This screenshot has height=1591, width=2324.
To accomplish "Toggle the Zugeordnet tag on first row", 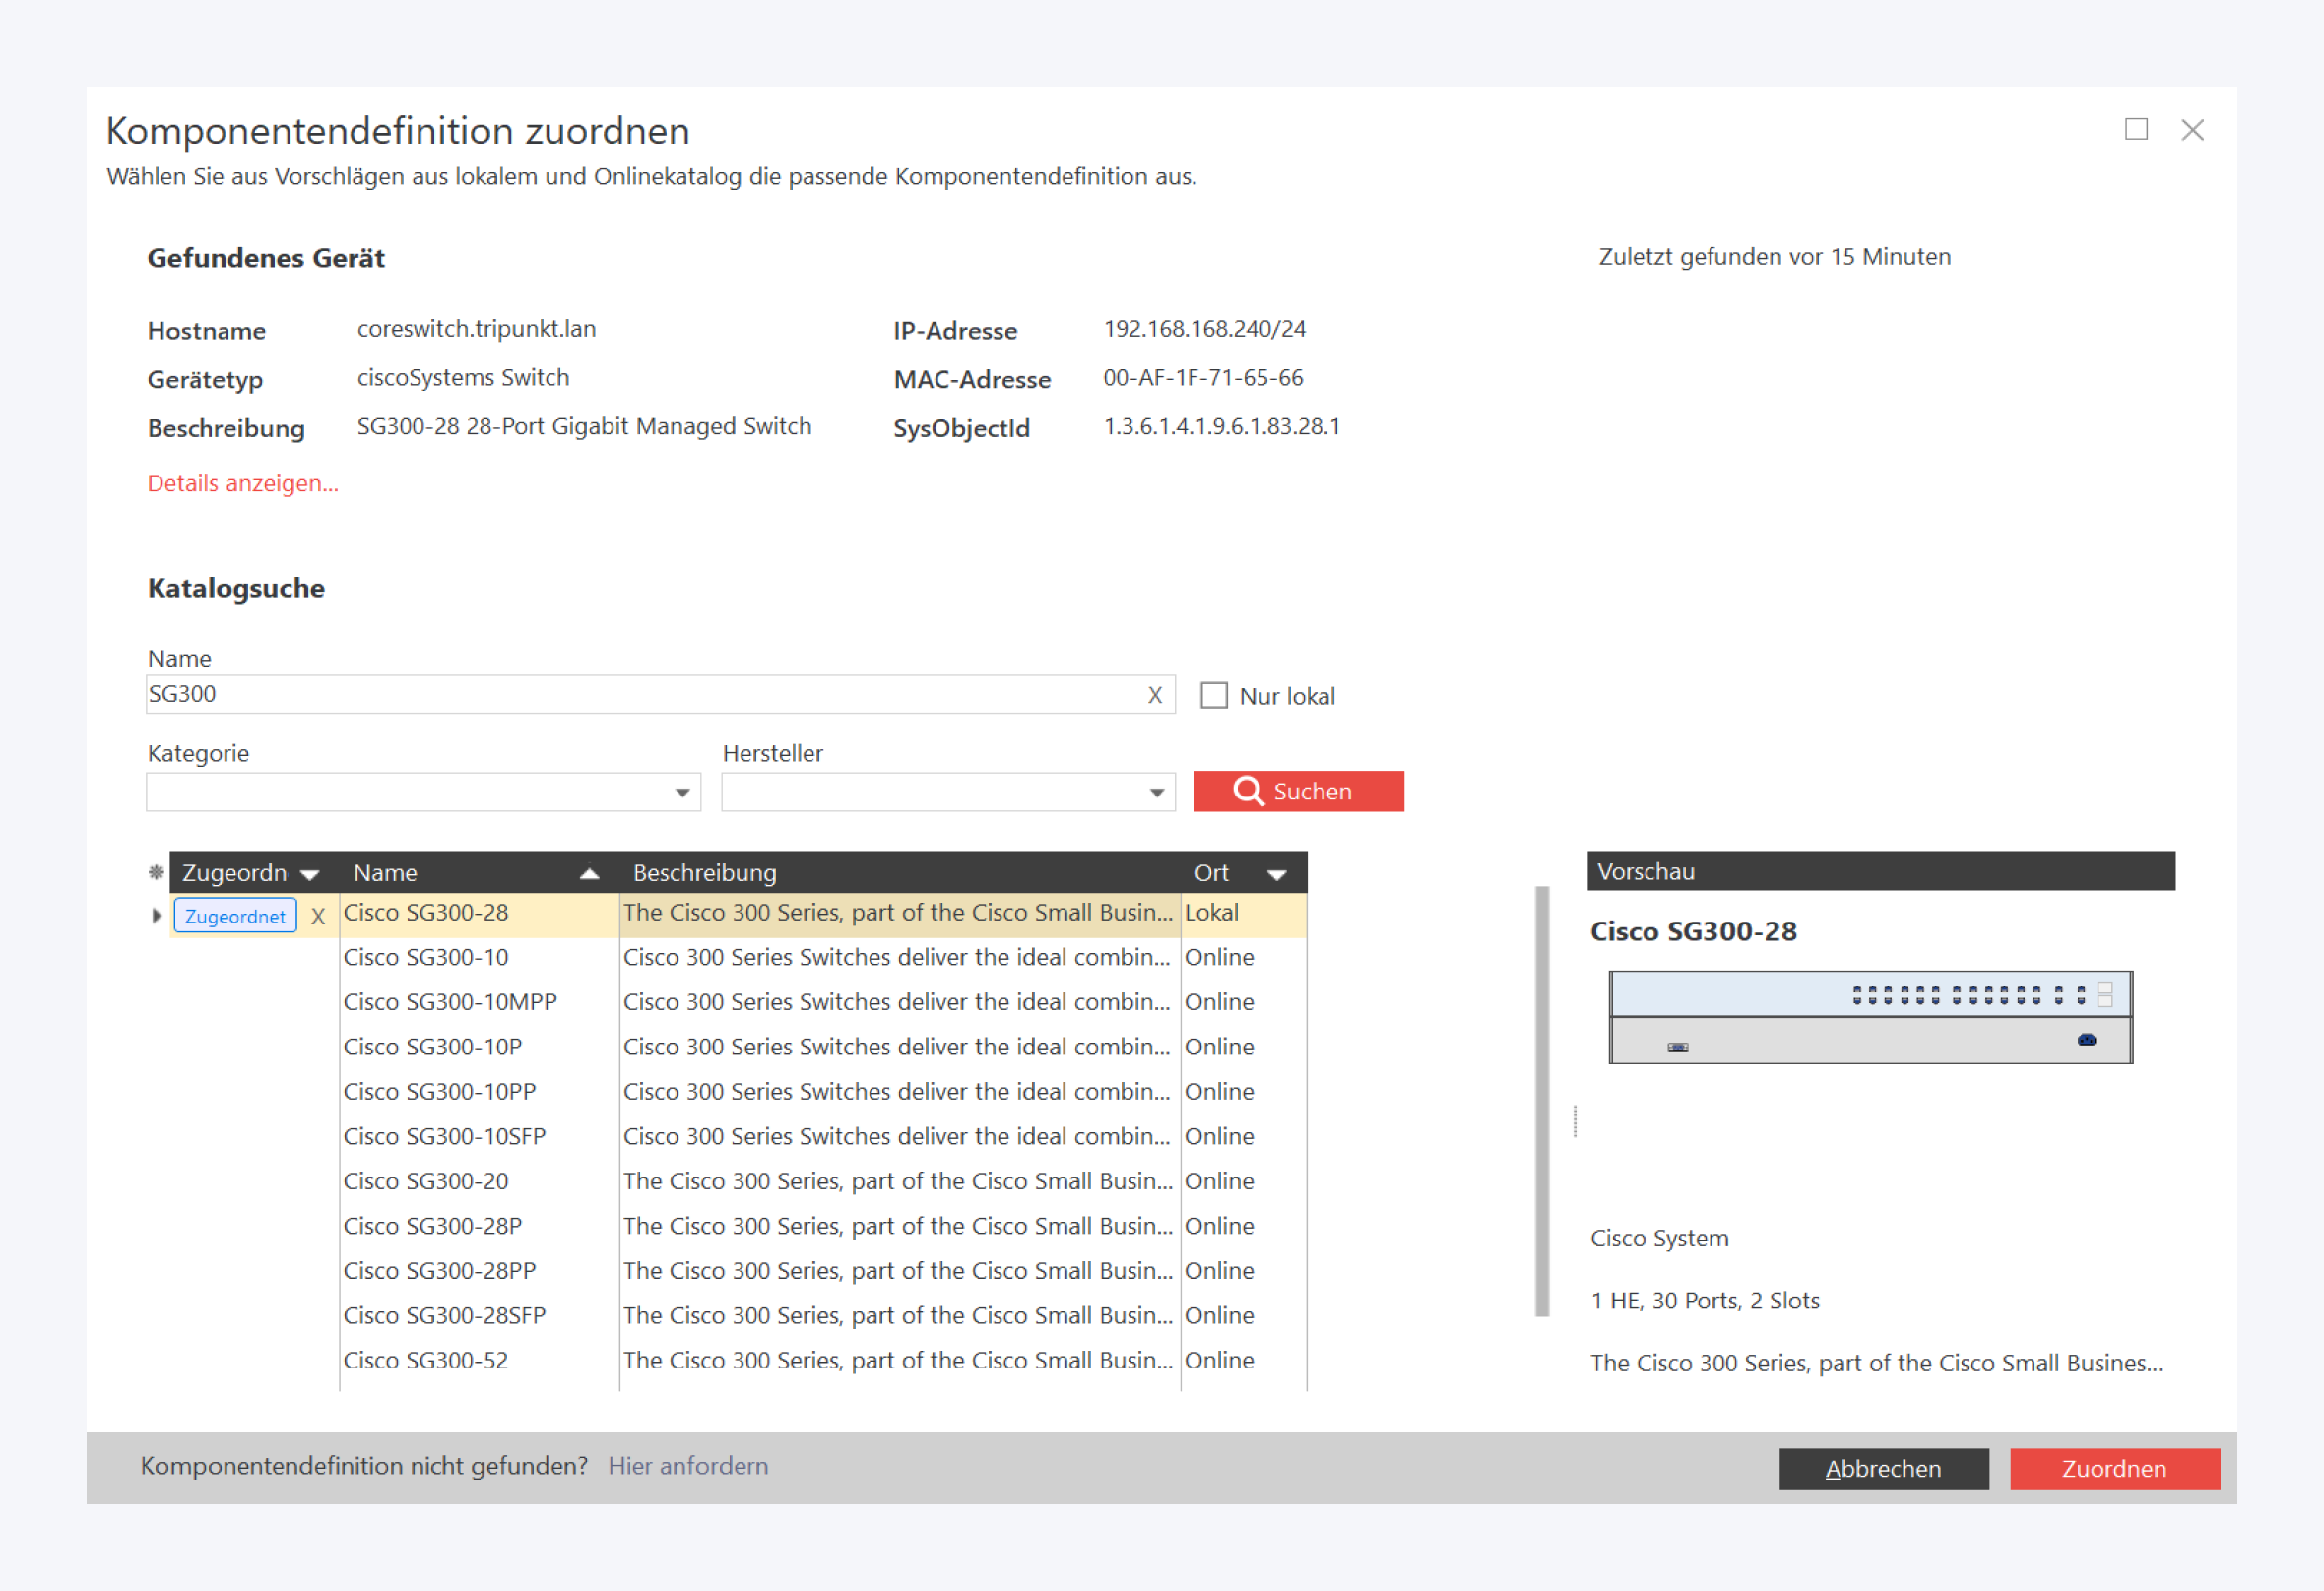I will click(x=235, y=916).
